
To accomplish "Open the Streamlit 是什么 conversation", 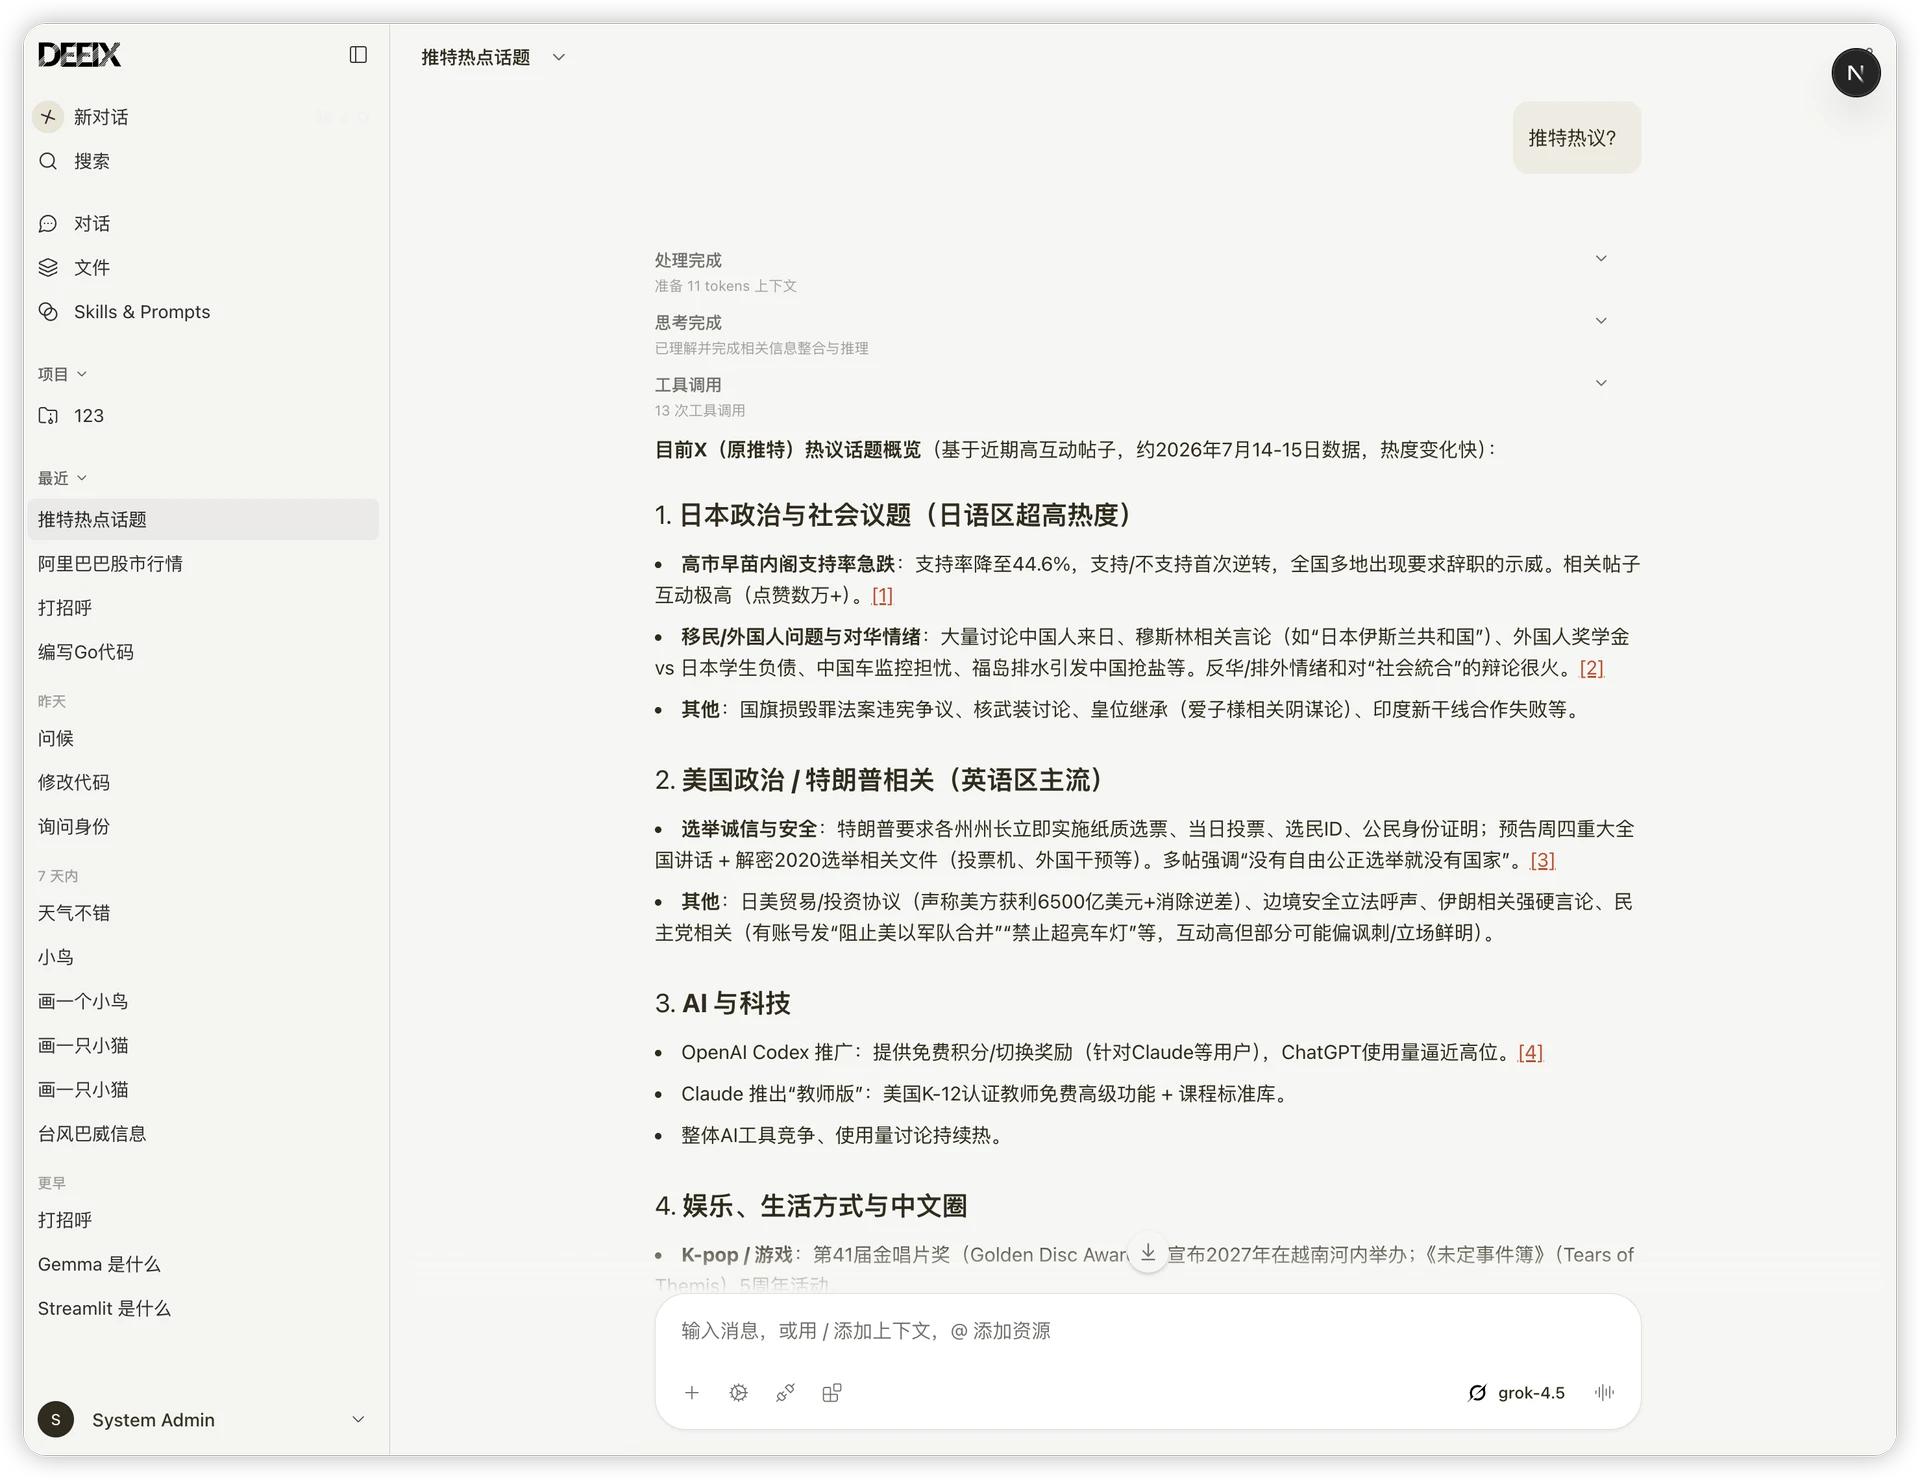I will (203, 1308).
